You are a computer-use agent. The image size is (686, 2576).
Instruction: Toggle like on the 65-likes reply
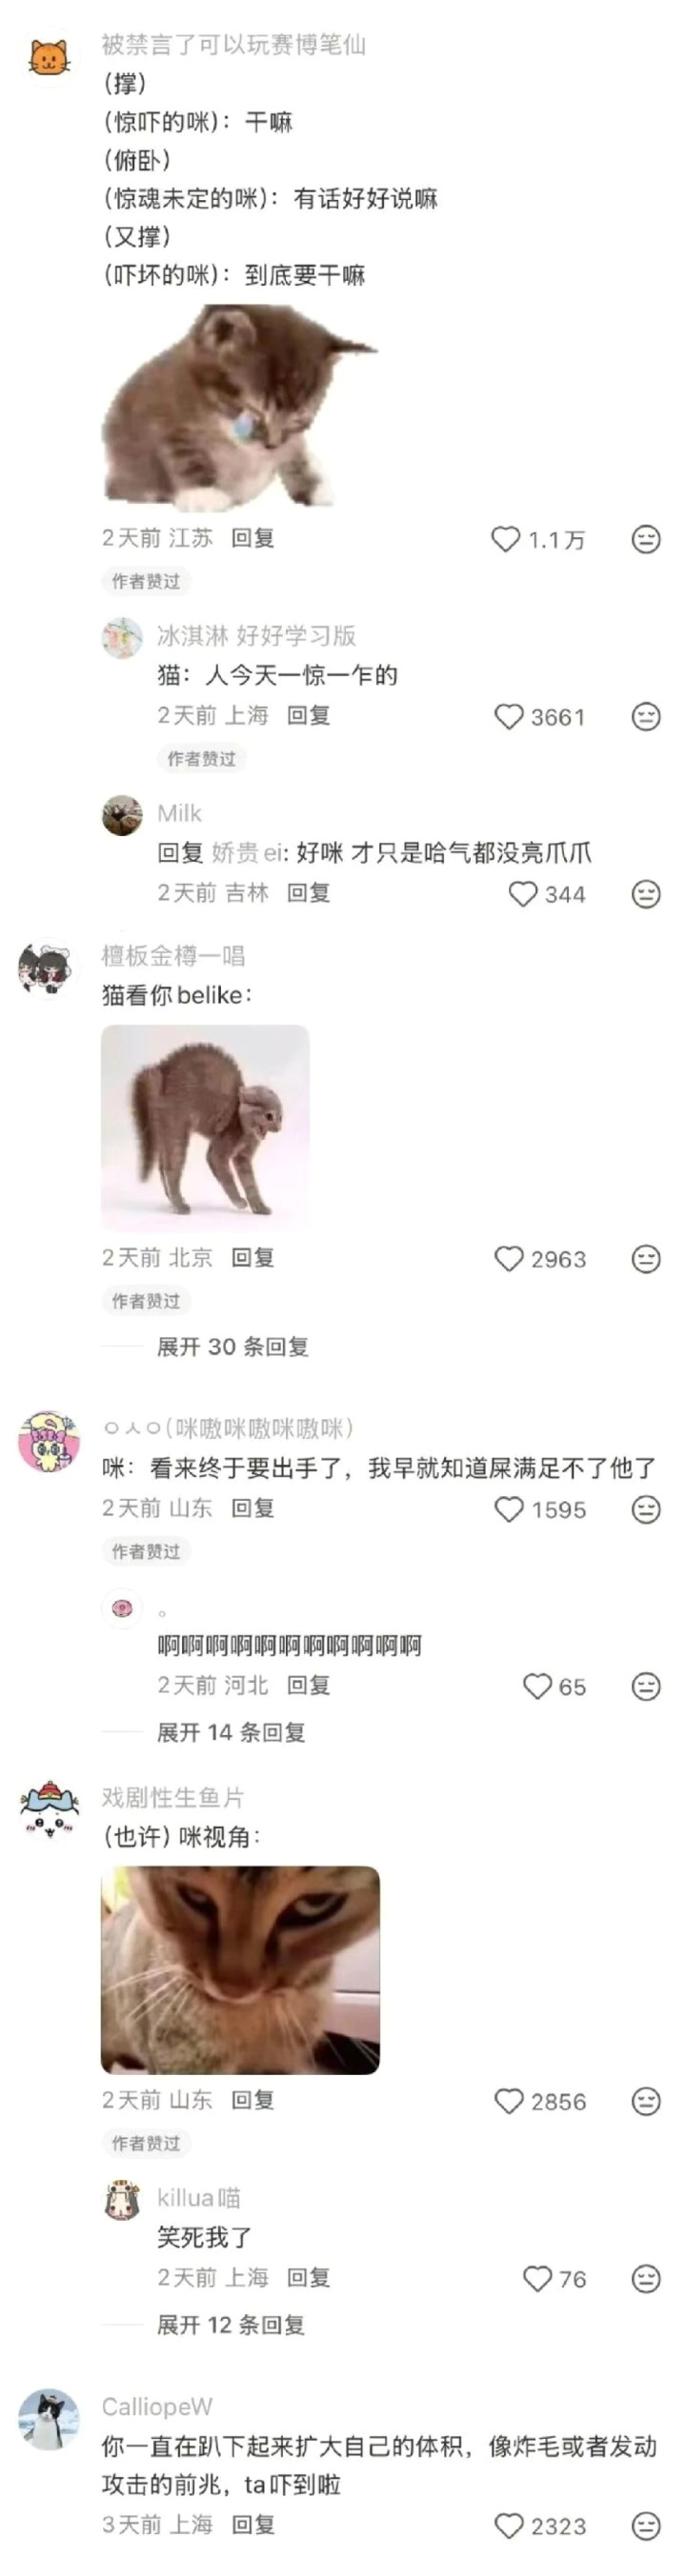pyautogui.click(x=537, y=1687)
